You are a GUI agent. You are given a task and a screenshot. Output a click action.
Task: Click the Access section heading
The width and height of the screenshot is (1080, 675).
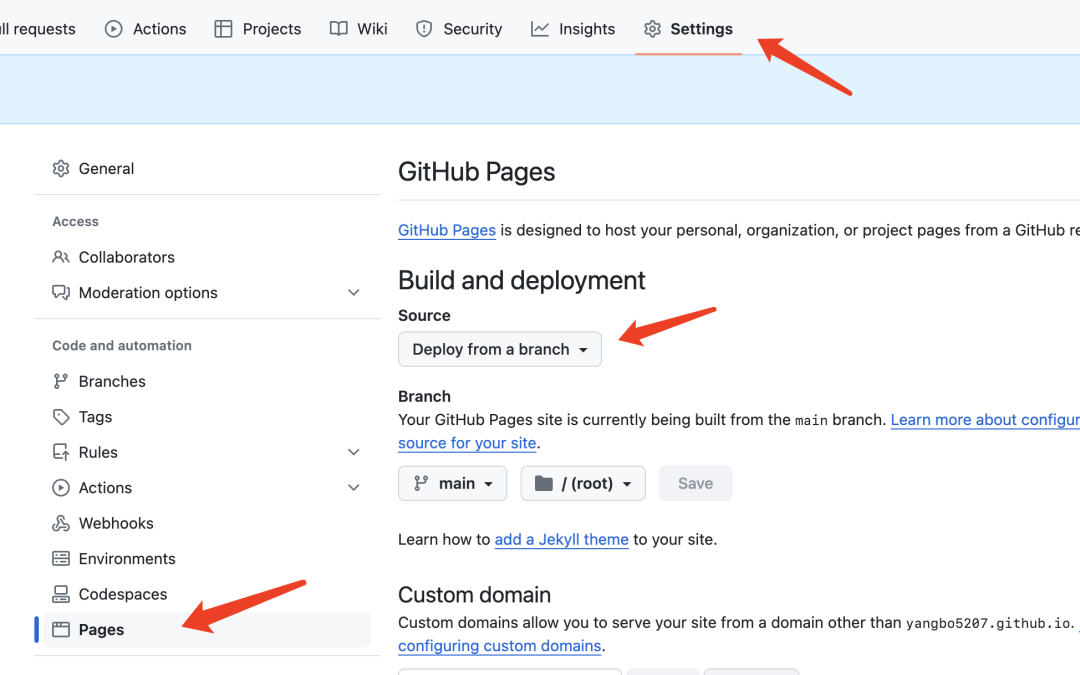pos(75,222)
